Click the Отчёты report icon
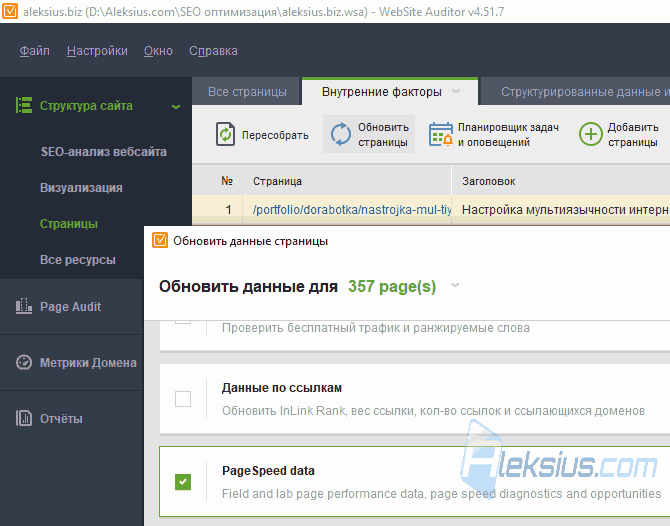Image resolution: width=670 pixels, height=526 pixels. pyautogui.click(x=24, y=418)
